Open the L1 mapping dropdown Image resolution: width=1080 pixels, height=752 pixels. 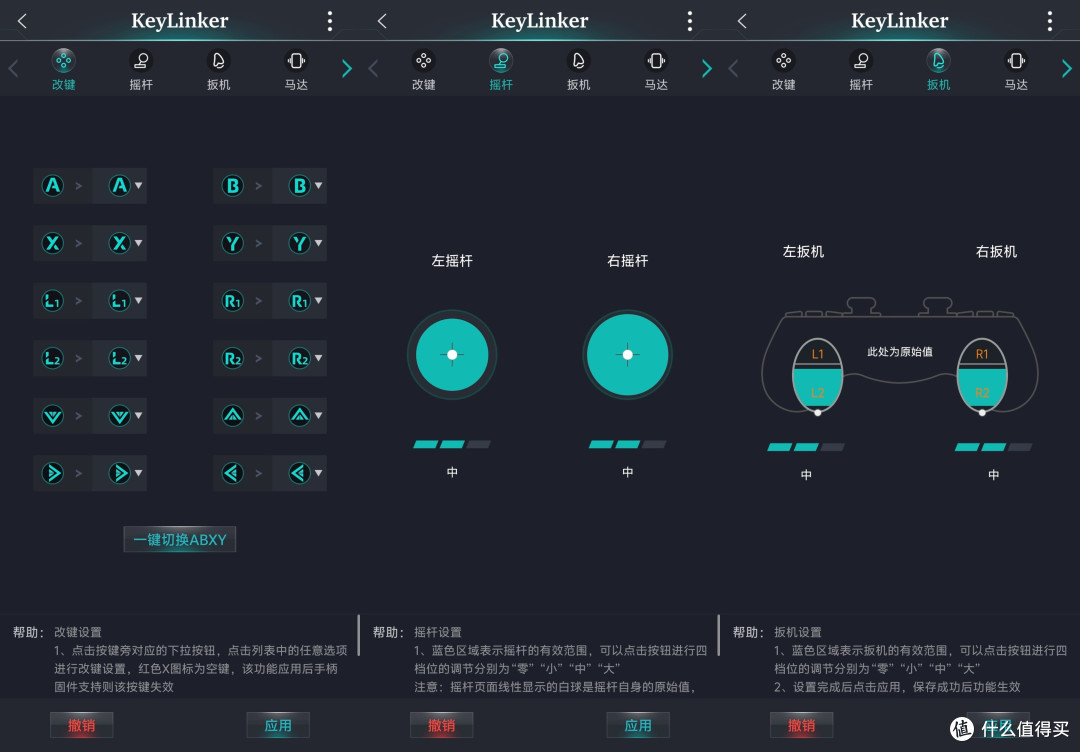(x=119, y=301)
